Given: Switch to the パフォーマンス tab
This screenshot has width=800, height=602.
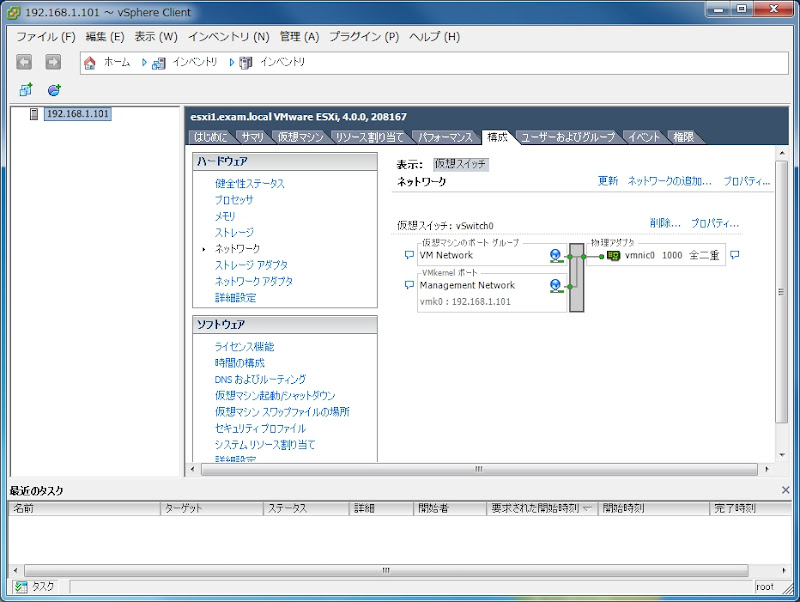Looking at the screenshot, I should click(x=445, y=137).
